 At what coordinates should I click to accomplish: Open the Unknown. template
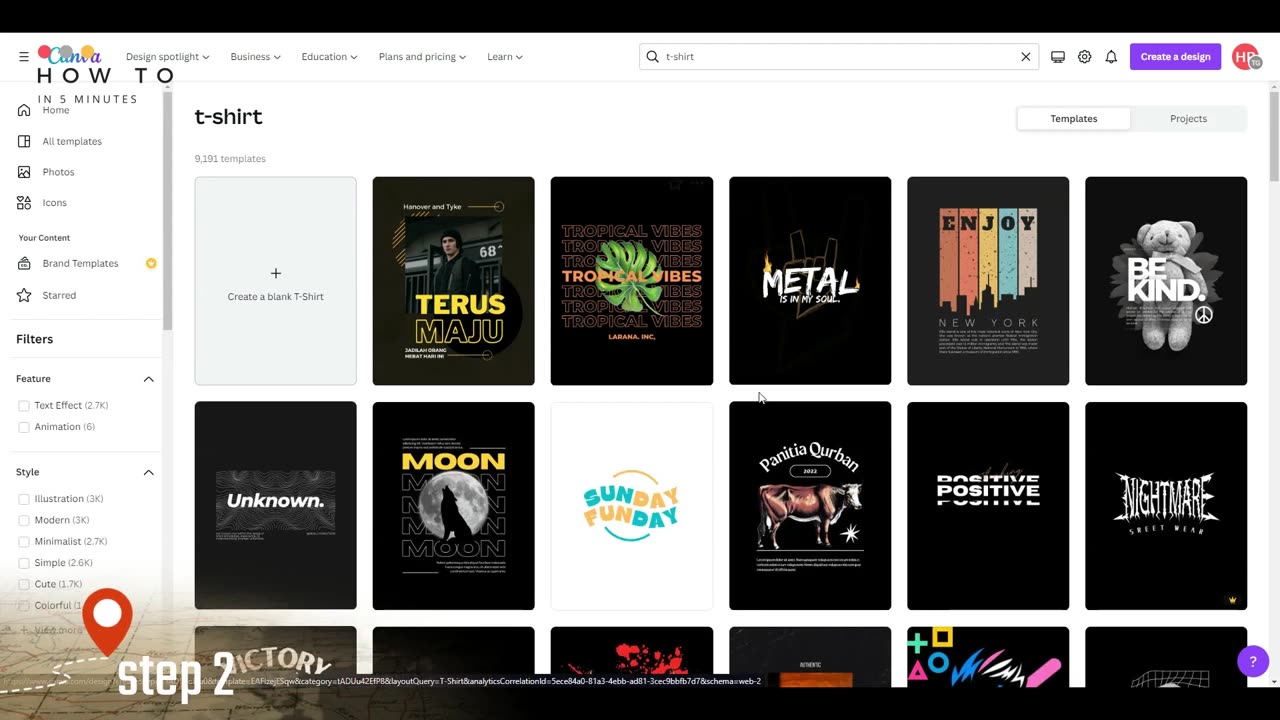click(275, 506)
